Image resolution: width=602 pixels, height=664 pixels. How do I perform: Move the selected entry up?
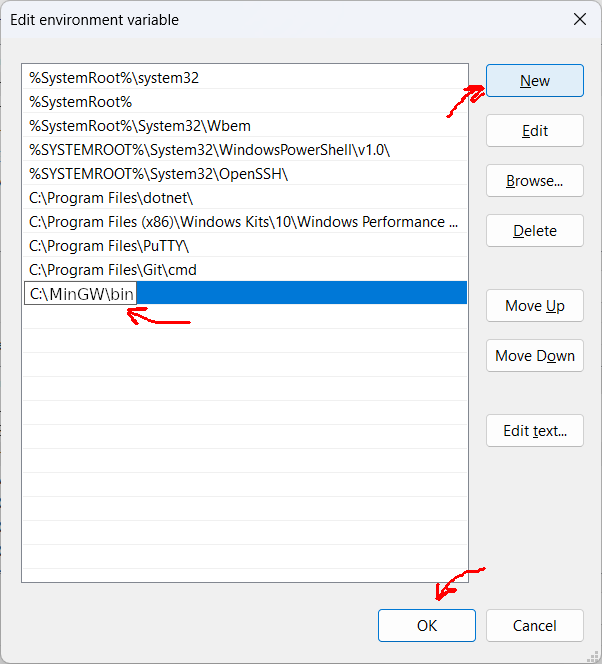535,305
